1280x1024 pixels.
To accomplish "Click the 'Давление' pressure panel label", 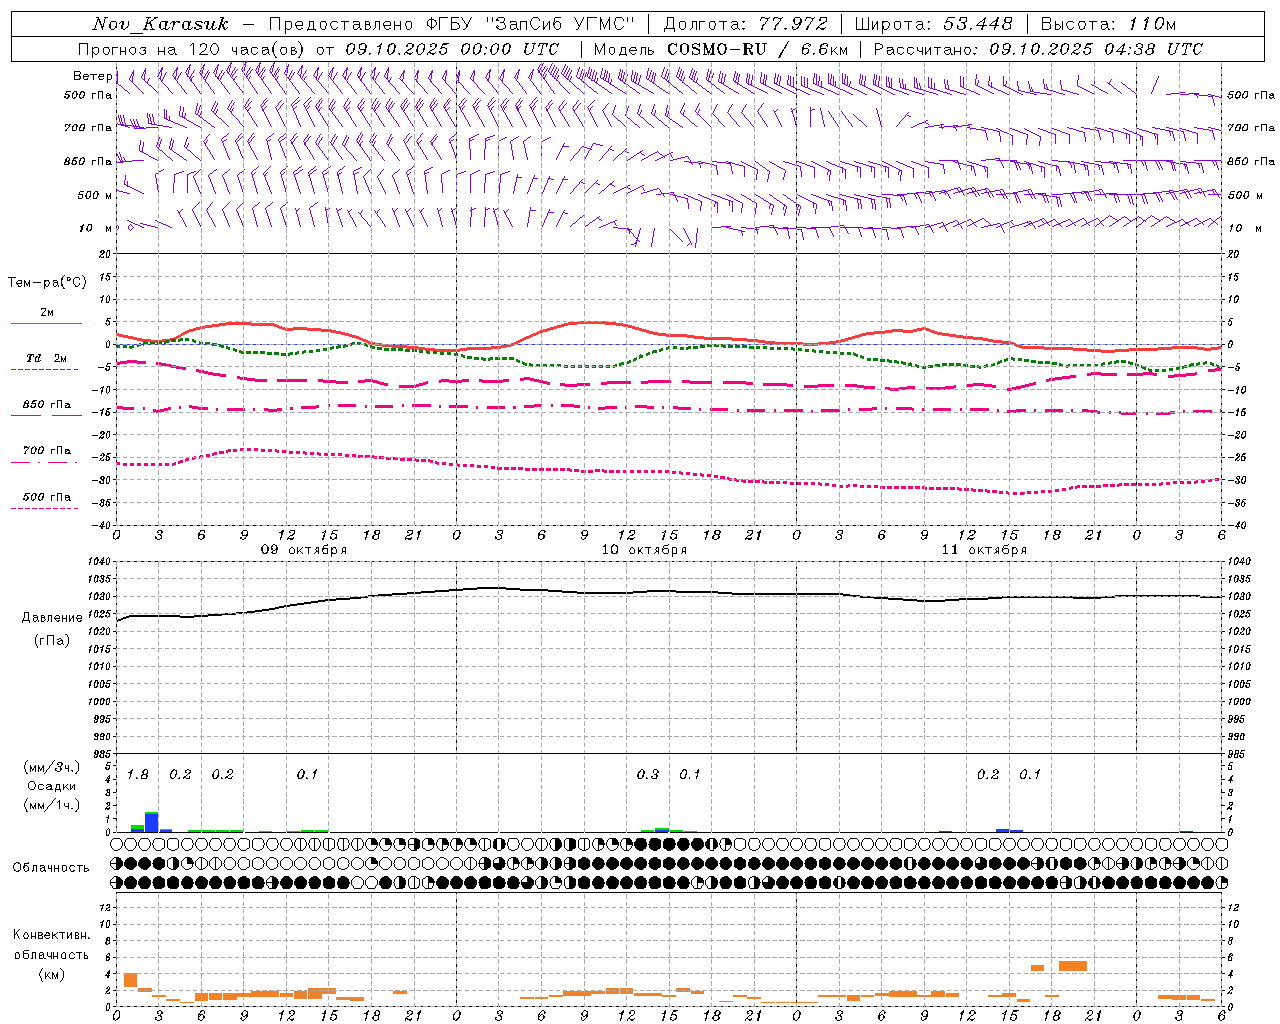I will pos(52,618).
